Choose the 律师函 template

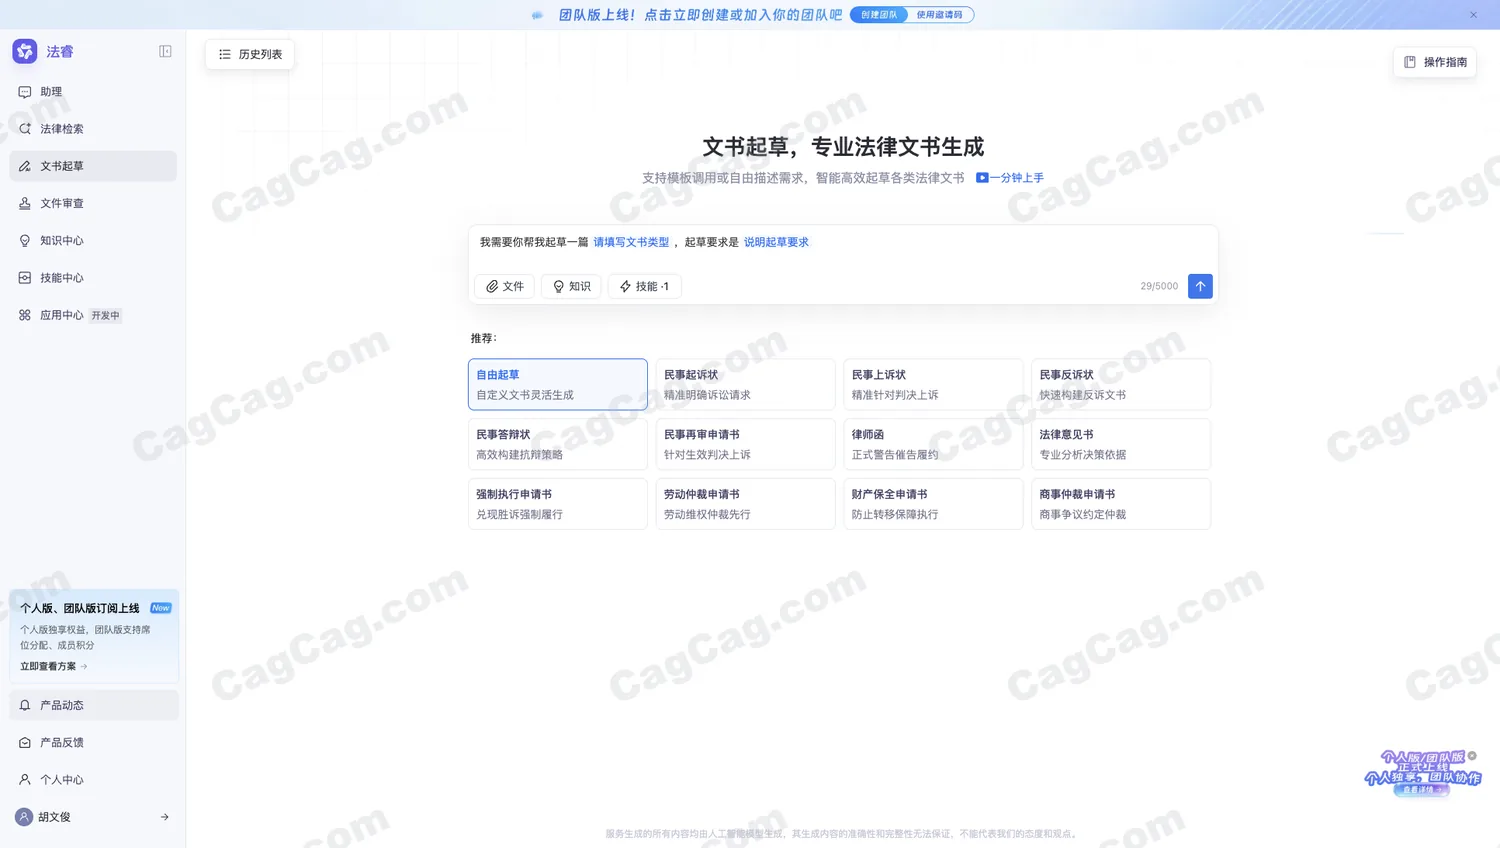point(934,444)
